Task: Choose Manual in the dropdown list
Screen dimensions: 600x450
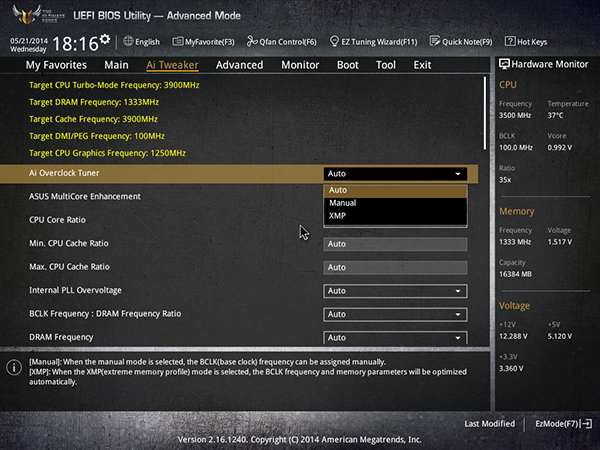Action: (x=395, y=203)
